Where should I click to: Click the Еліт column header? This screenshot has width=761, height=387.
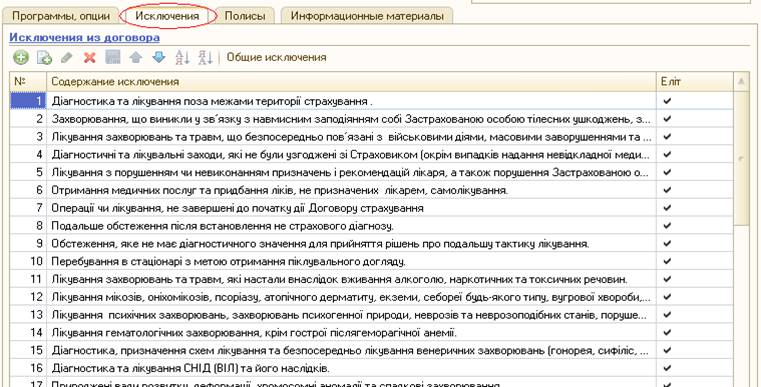(x=695, y=81)
